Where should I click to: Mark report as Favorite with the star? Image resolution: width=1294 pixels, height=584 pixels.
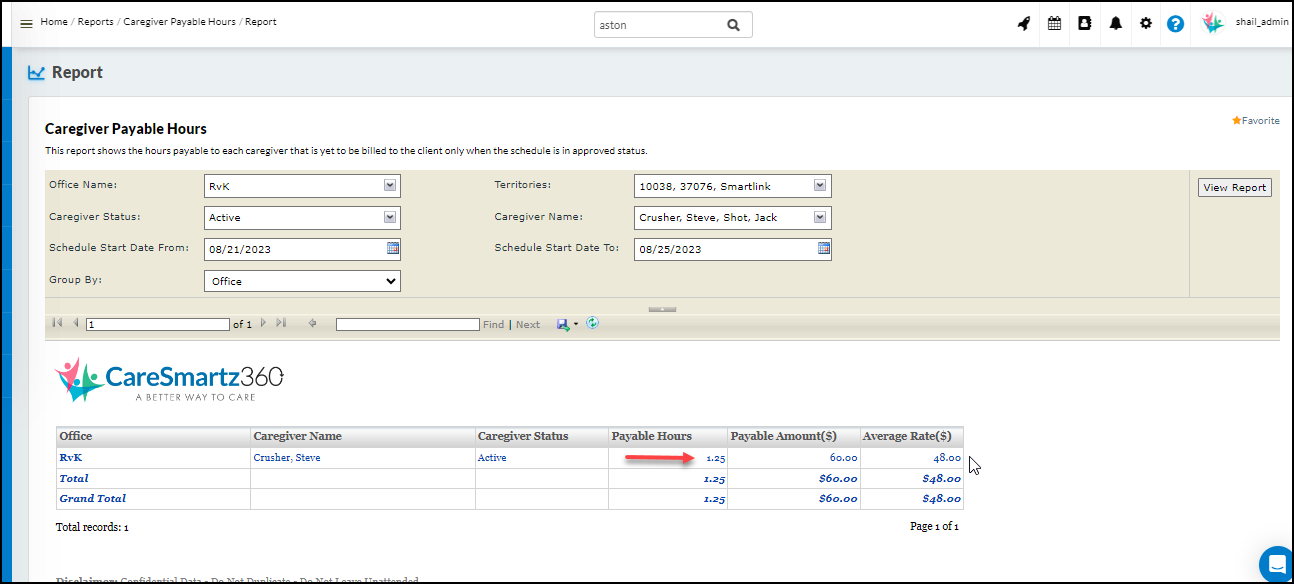pos(1236,120)
